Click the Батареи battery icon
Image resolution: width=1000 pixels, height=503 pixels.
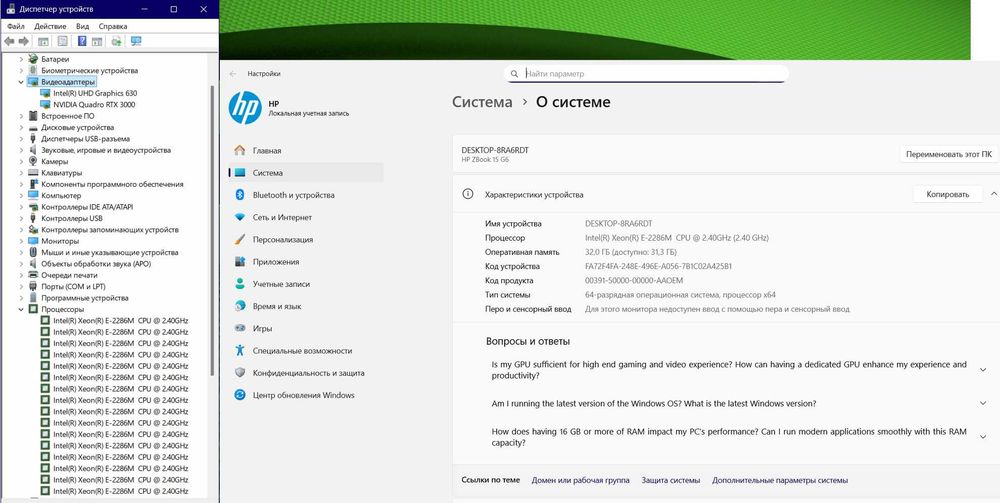(x=33, y=59)
